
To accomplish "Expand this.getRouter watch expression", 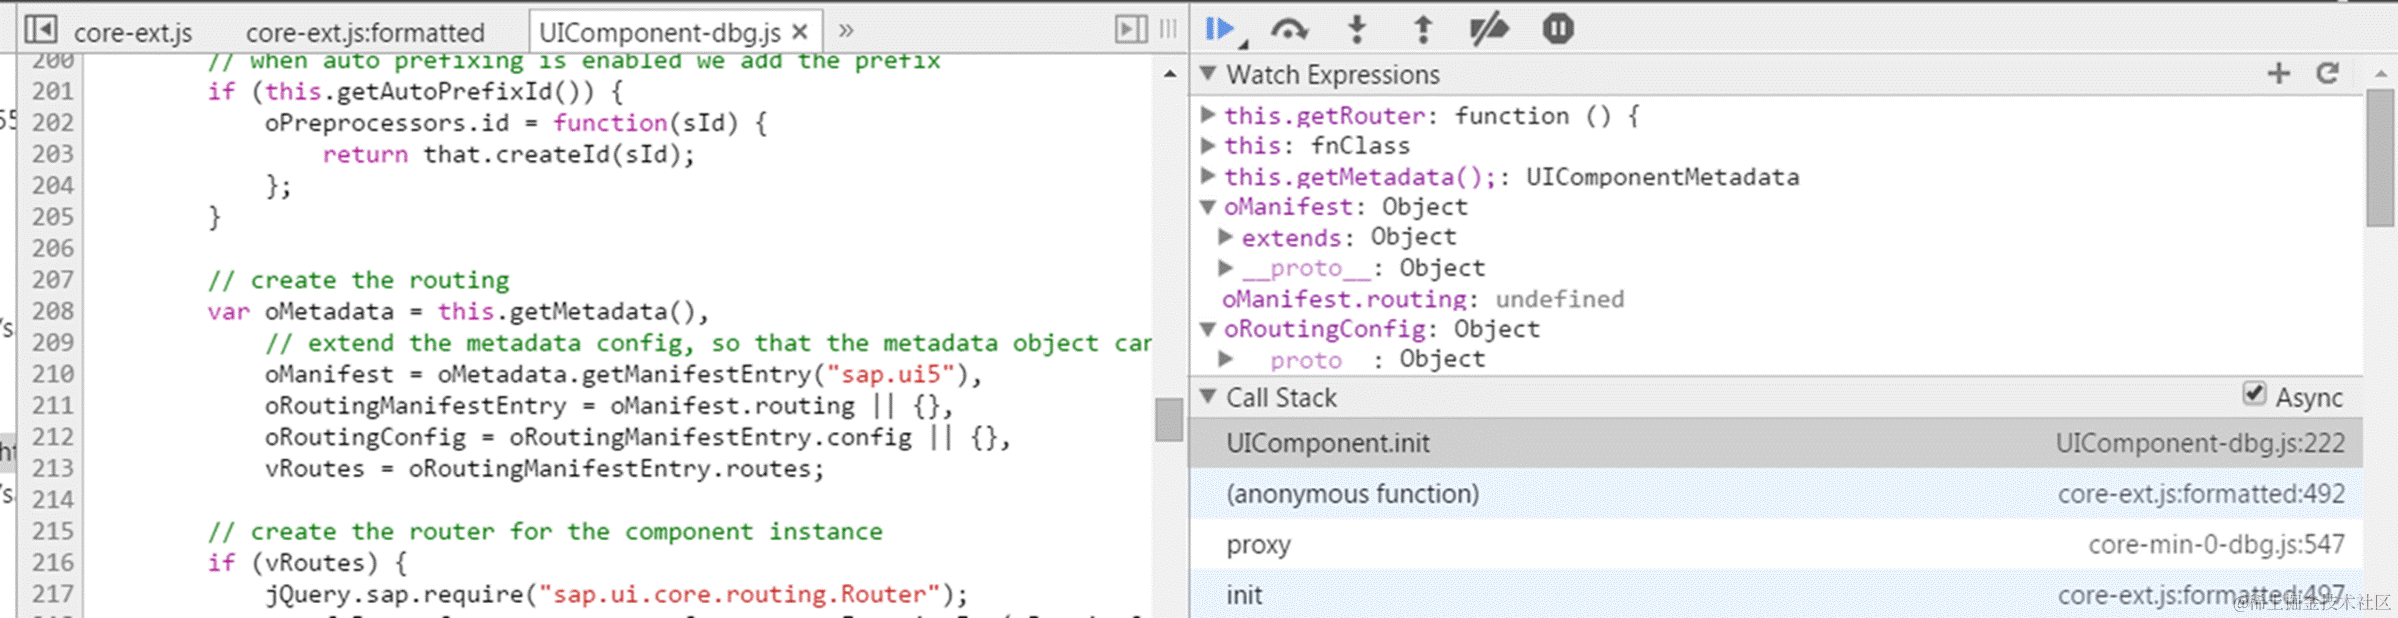I will (1208, 114).
